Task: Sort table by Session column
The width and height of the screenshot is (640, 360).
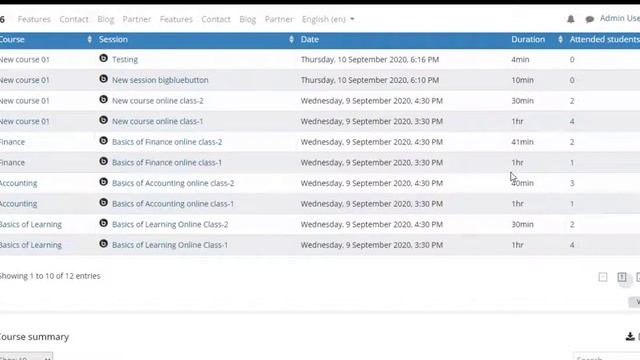Action: (291, 40)
